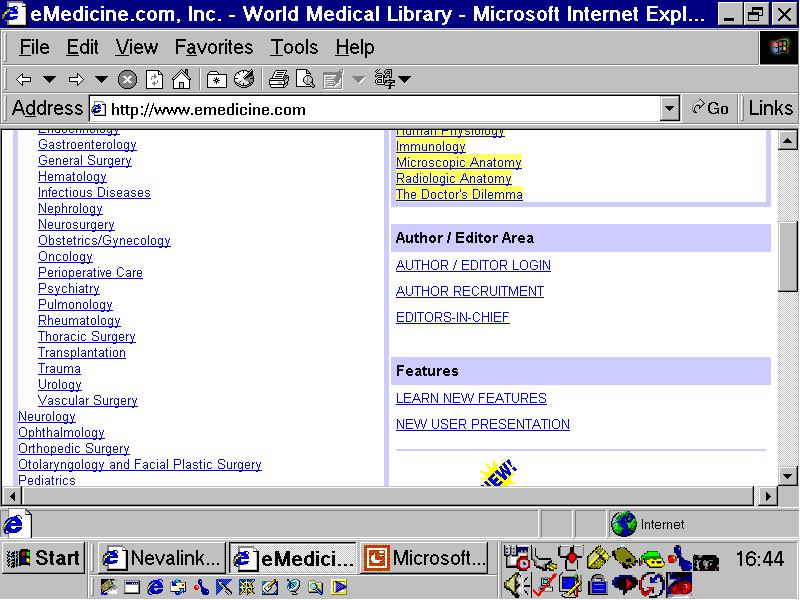Open the encoding icon's dropdown arrow
The image size is (800, 600).
[405, 79]
